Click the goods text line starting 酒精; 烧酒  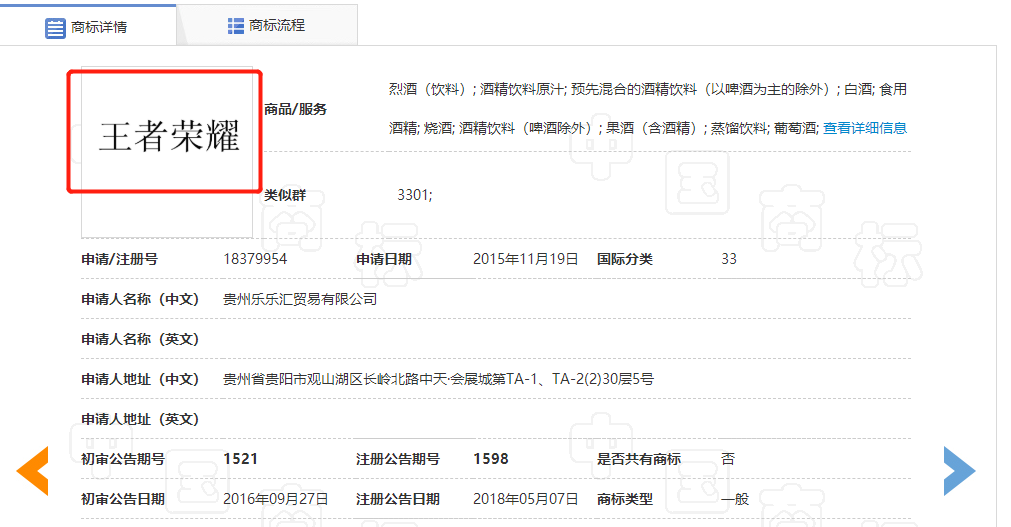point(604,128)
